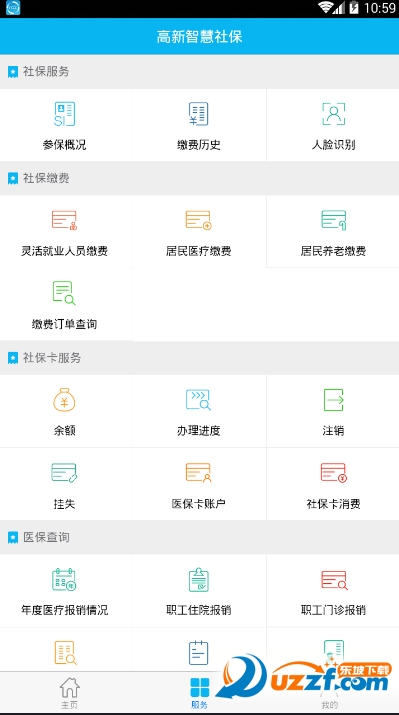The image size is (399, 715).
Task: Select 灵活就业人员缴费 card icon
Action: pos(64,220)
